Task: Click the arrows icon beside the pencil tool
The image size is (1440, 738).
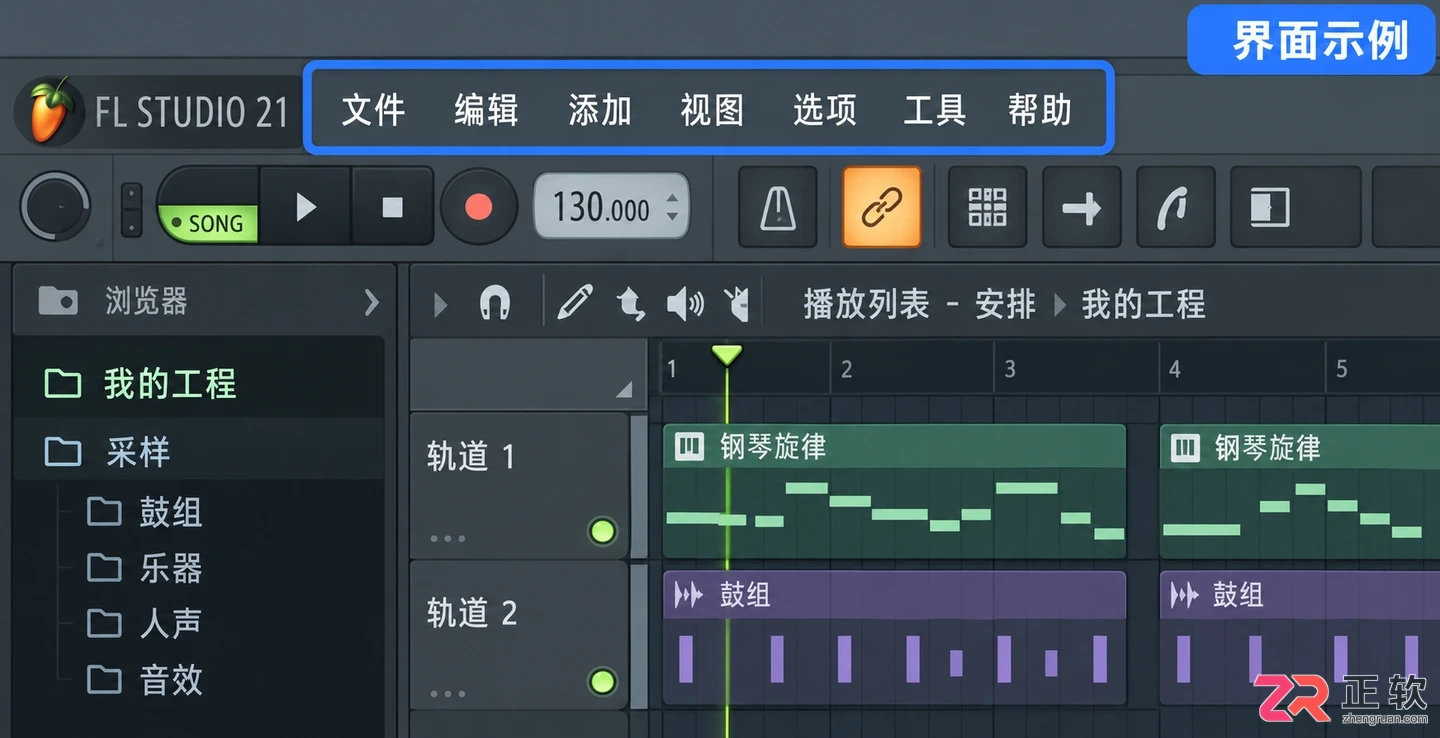Action: tap(630, 303)
